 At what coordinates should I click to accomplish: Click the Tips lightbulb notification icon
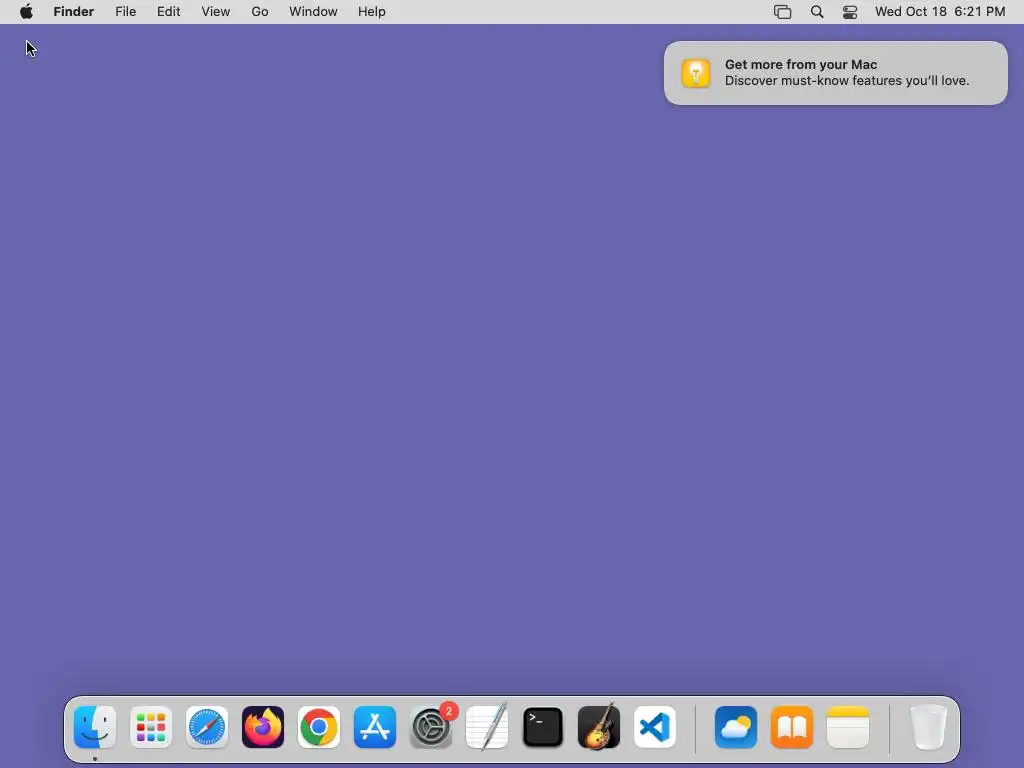tap(696, 73)
